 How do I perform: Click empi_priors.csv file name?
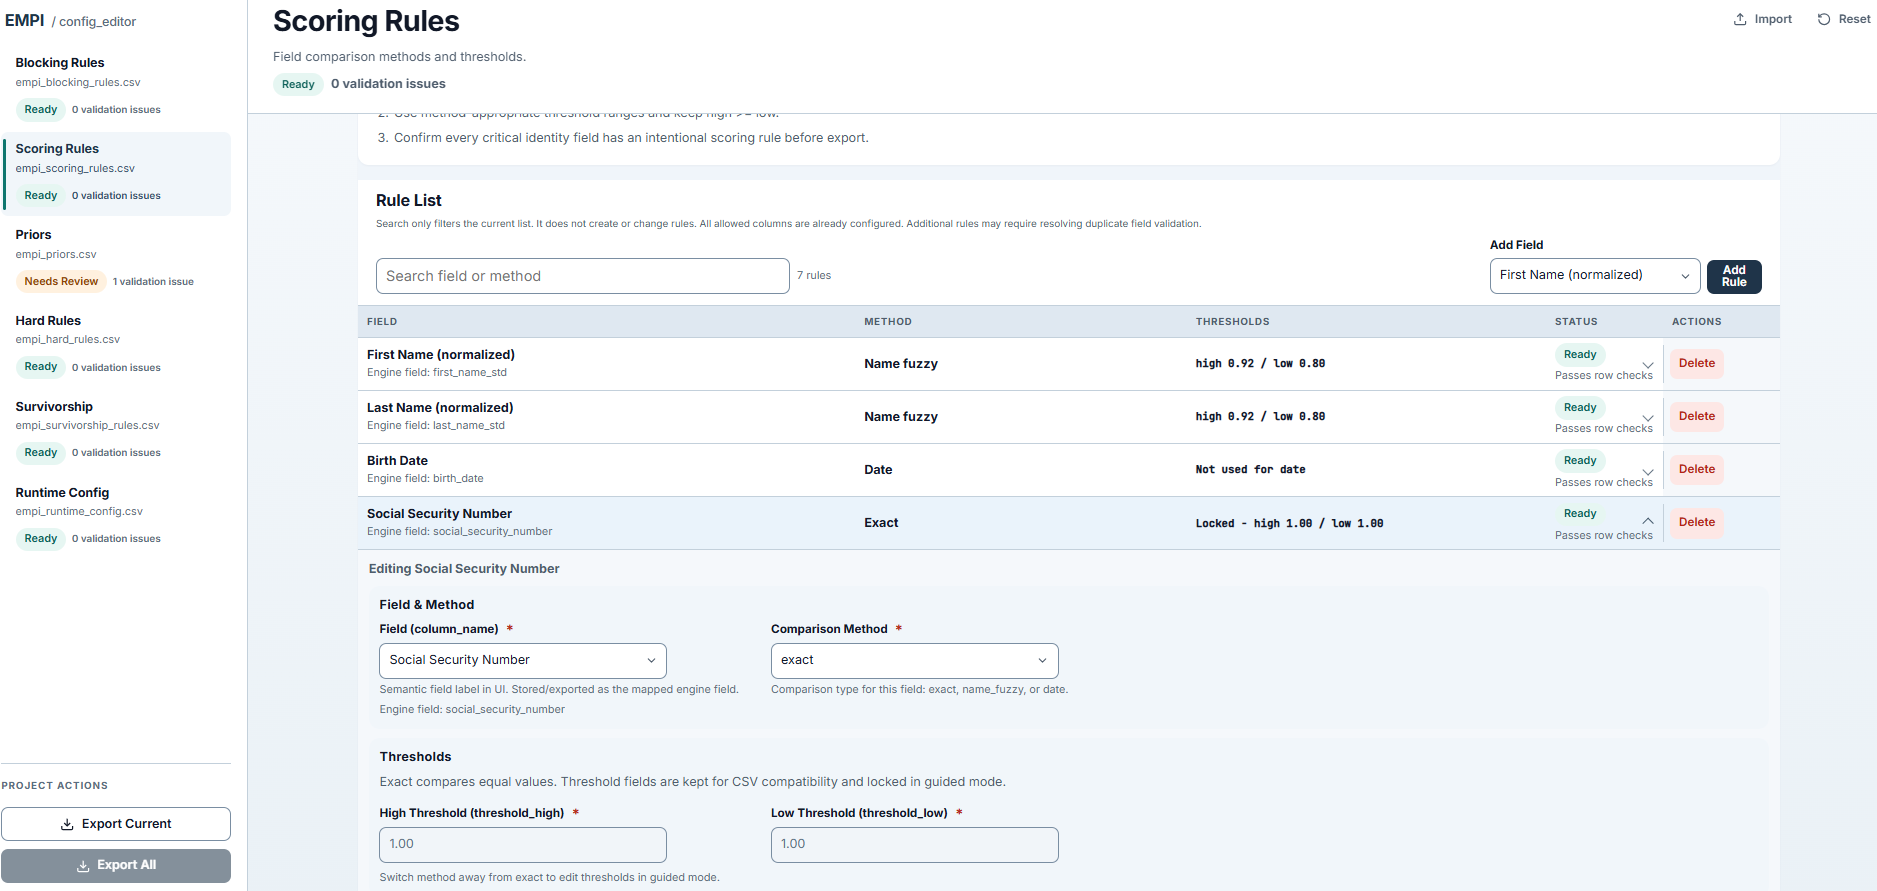[56, 255]
